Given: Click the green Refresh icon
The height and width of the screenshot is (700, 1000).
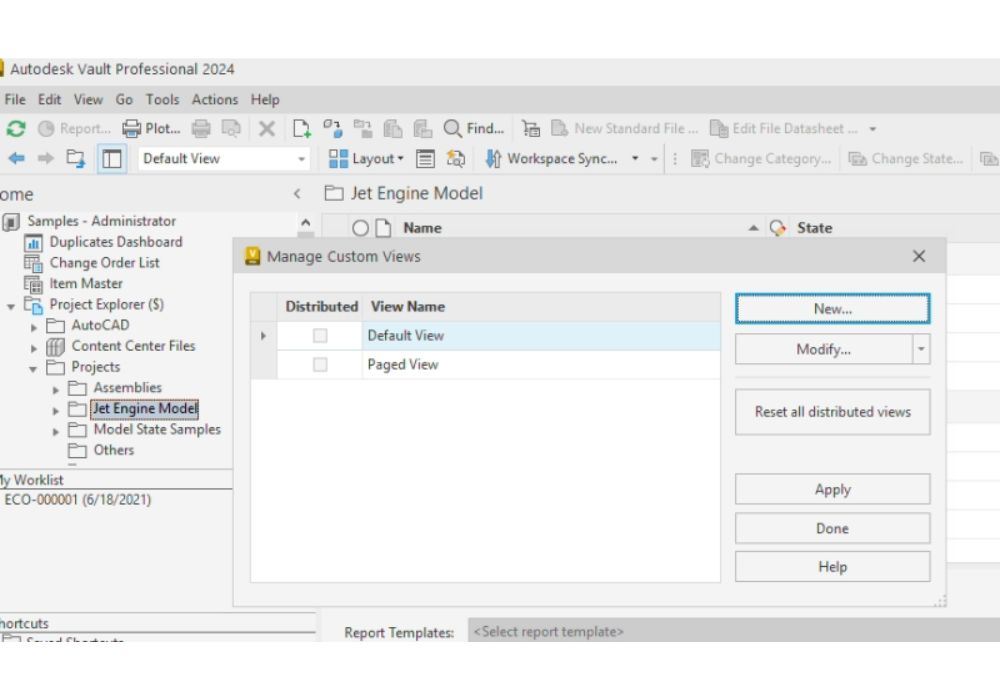Looking at the screenshot, I should [x=16, y=128].
